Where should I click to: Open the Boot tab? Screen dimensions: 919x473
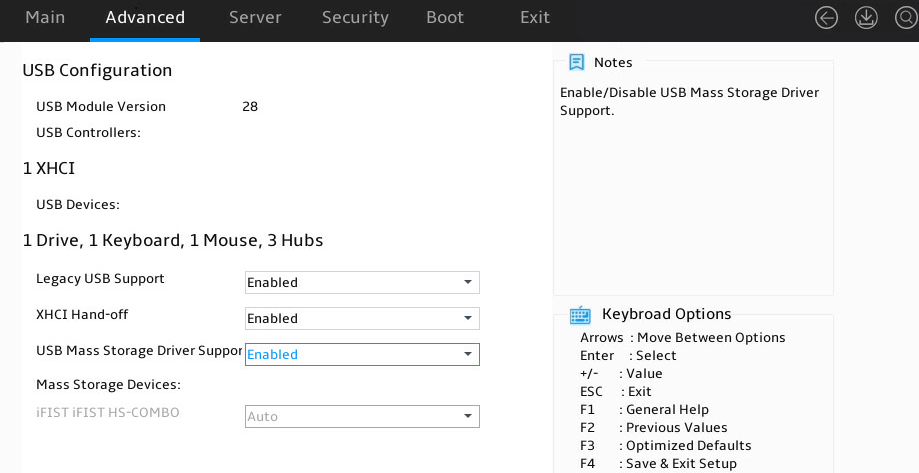pyautogui.click(x=445, y=18)
